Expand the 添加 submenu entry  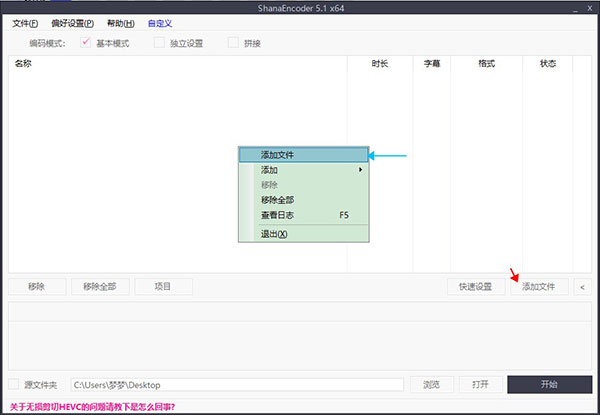[303, 170]
